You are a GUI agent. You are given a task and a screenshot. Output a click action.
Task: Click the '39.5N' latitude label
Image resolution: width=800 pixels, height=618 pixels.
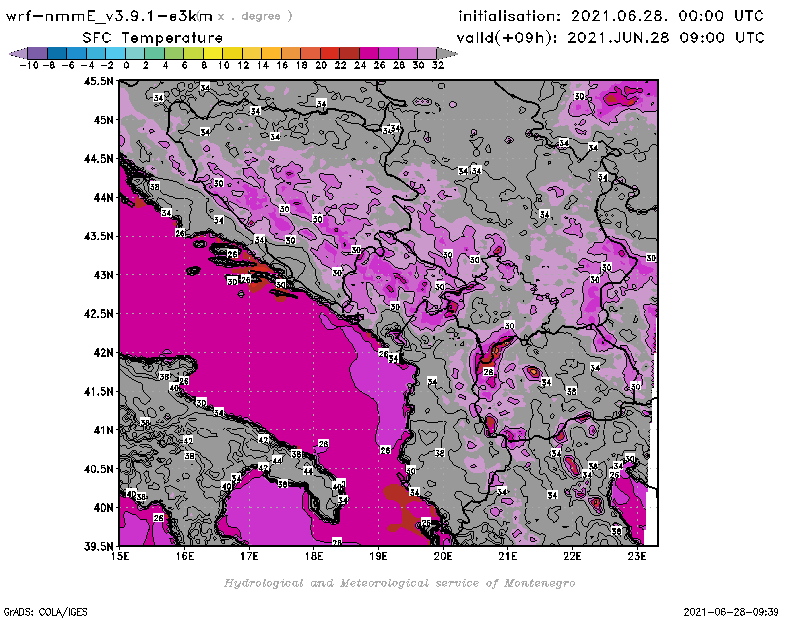pos(98,547)
